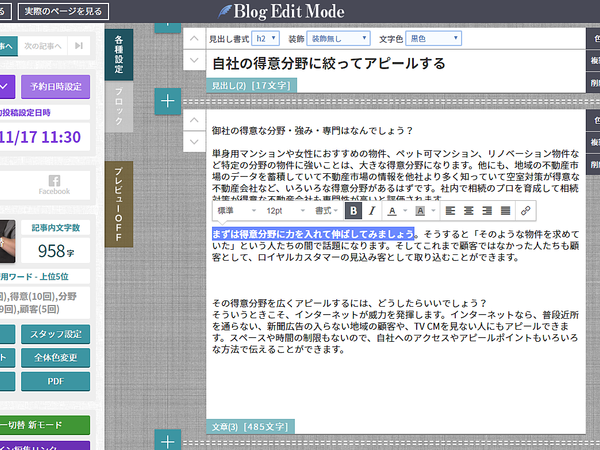Image resolution: width=600 pixels, height=450 pixels.
Task: Switch to ブロック side tab
Action: pyautogui.click(x=119, y=107)
